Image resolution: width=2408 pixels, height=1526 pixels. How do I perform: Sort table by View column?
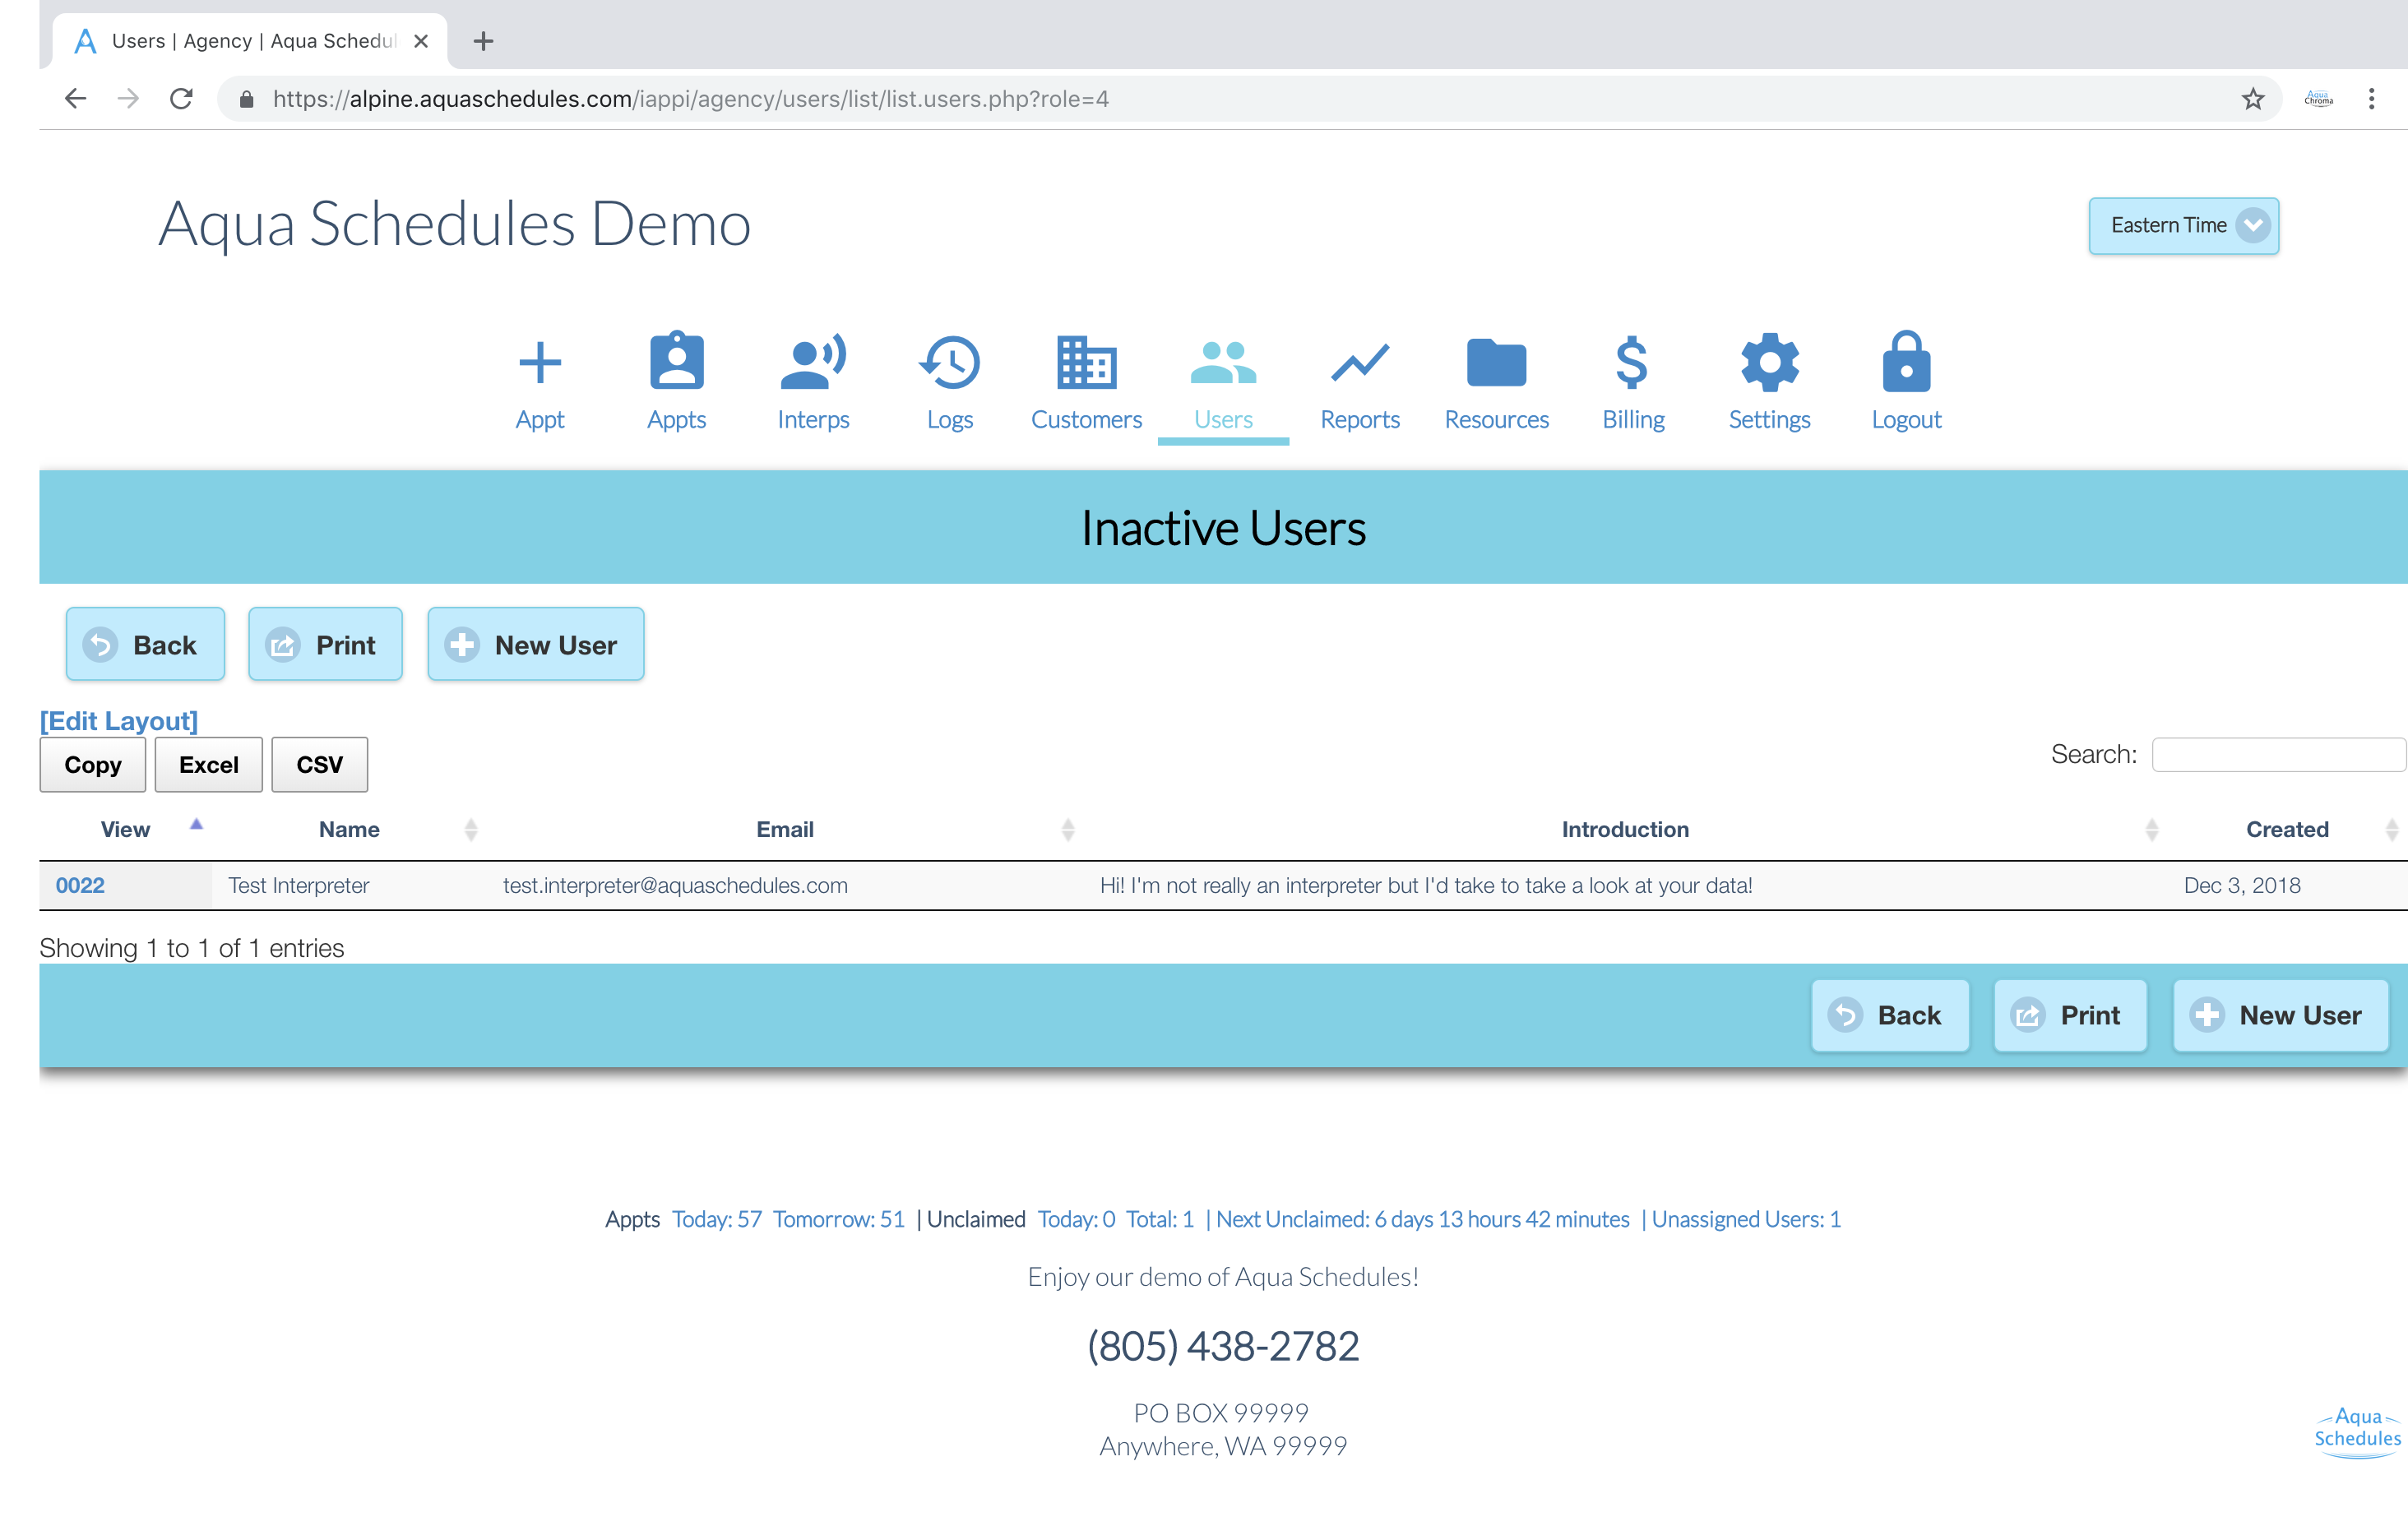[126, 829]
